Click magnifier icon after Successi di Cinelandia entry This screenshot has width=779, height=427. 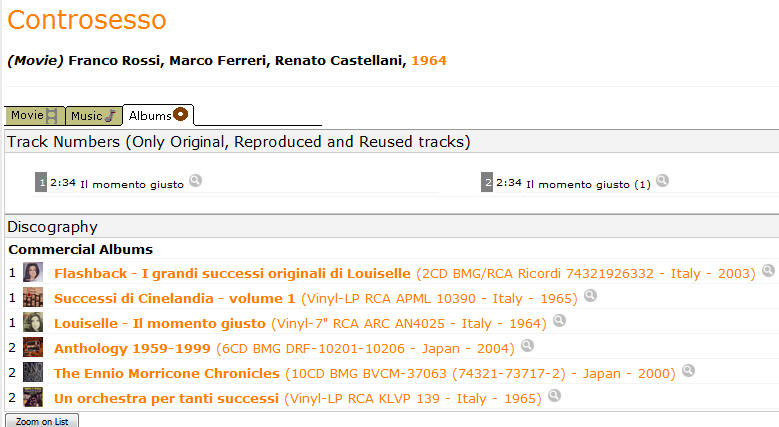click(590, 295)
